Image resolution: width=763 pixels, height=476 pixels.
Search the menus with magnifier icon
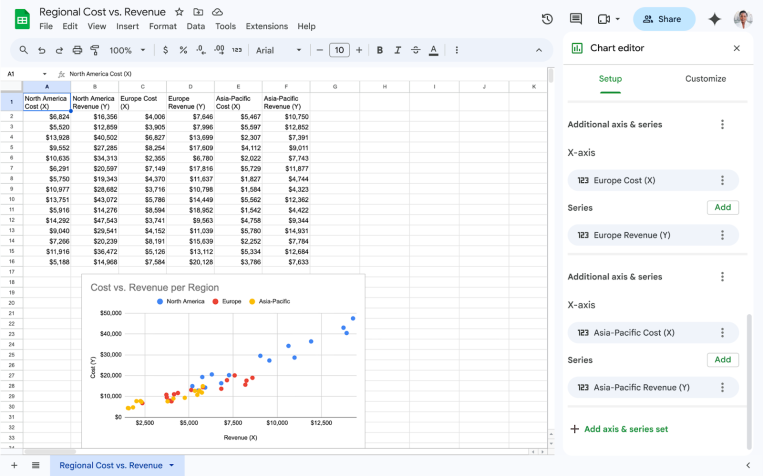pos(23,50)
